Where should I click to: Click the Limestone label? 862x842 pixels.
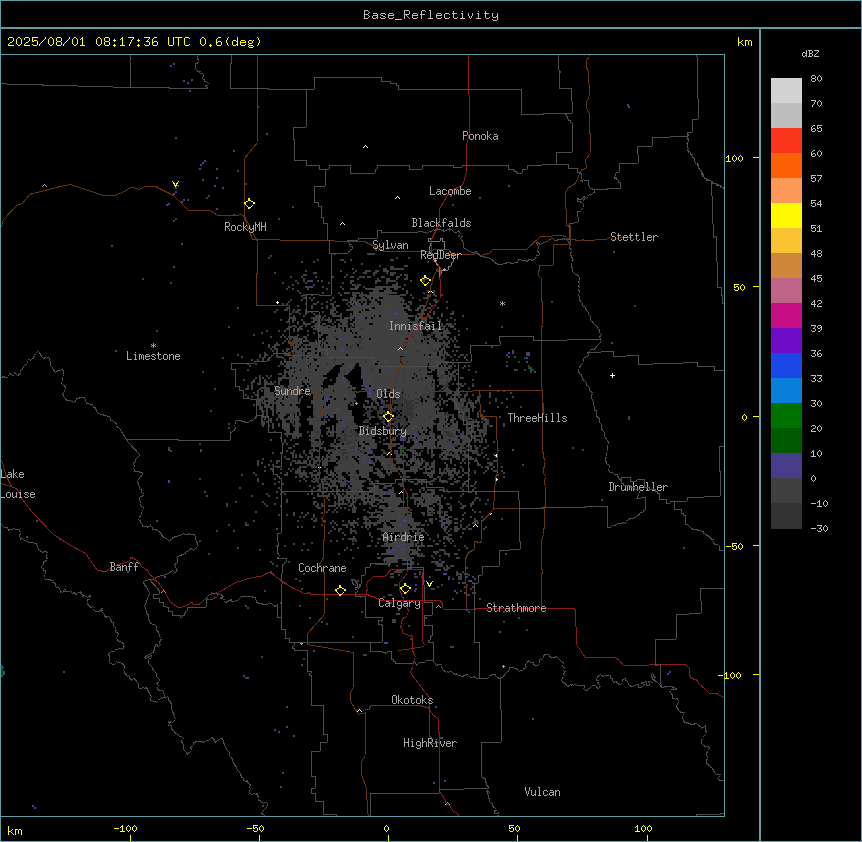click(153, 356)
